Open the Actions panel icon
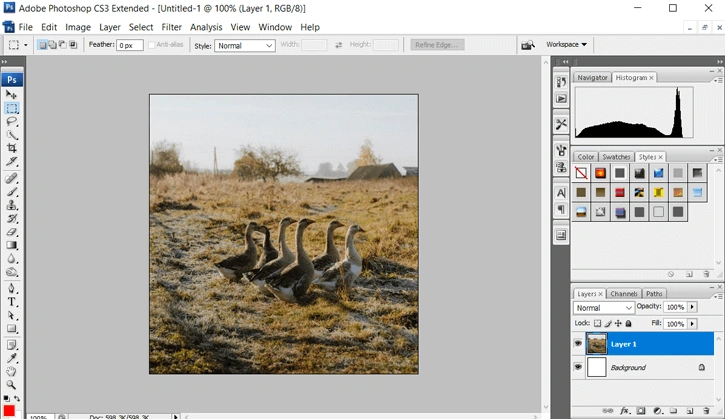The width and height of the screenshot is (725, 419). [x=561, y=99]
